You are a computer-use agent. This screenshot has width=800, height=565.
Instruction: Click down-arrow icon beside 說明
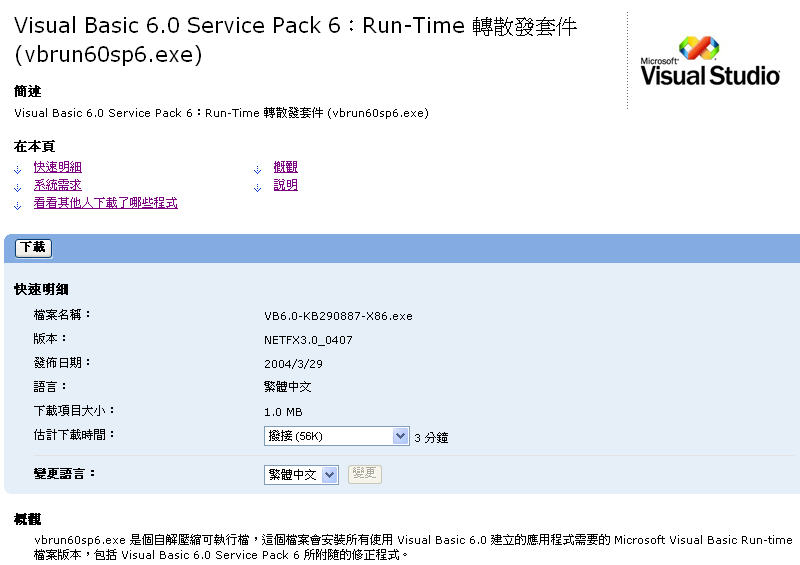[258, 188]
